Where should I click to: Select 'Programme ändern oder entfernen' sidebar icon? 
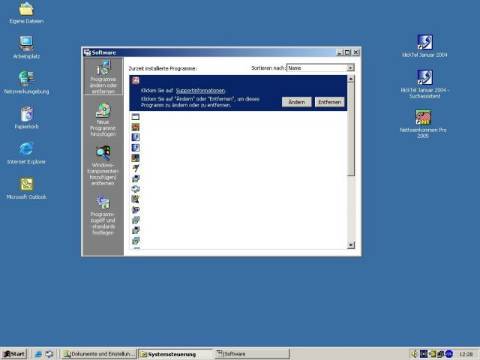pyautogui.click(x=103, y=77)
